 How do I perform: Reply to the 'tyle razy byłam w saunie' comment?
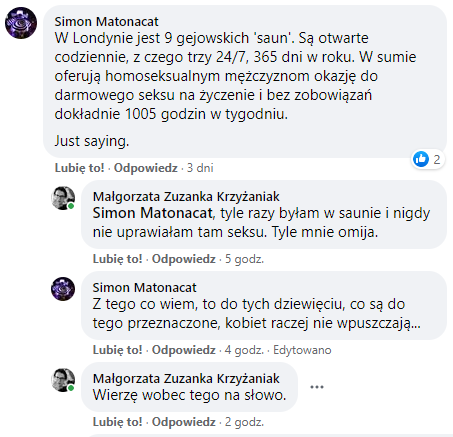tap(184, 259)
